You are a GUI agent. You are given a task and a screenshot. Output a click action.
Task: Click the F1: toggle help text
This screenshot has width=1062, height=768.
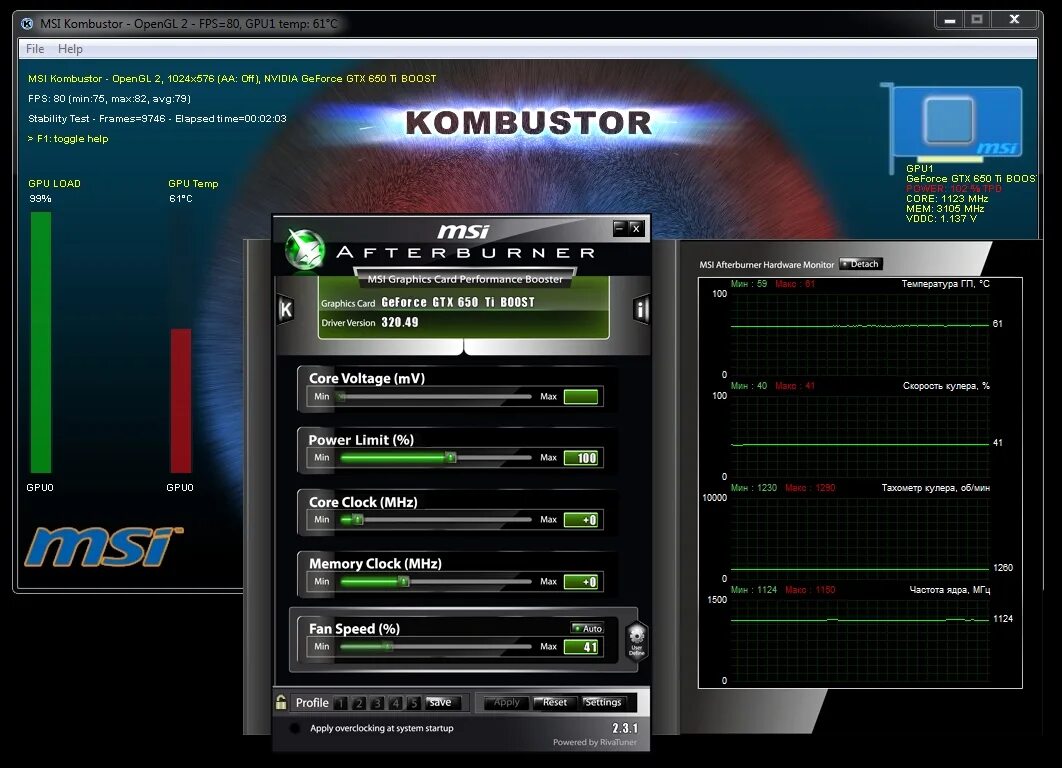pos(68,138)
